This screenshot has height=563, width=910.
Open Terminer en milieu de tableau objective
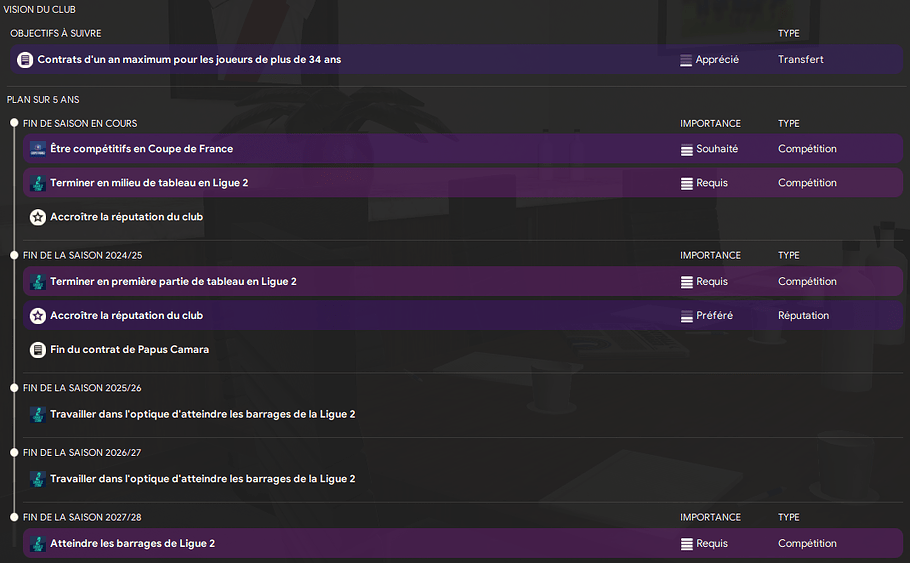[x=463, y=183]
